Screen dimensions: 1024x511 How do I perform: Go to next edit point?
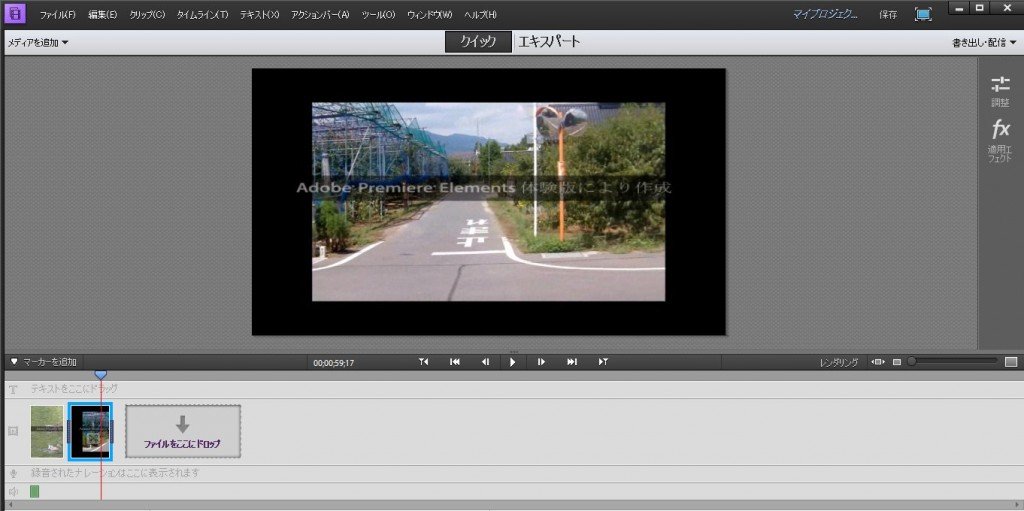tap(572, 362)
